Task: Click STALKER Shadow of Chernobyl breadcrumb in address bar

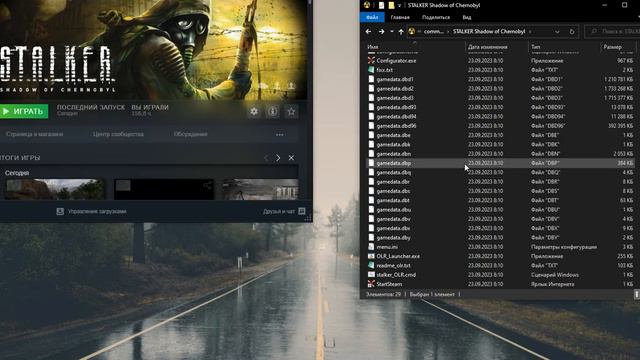Action: 489,31
